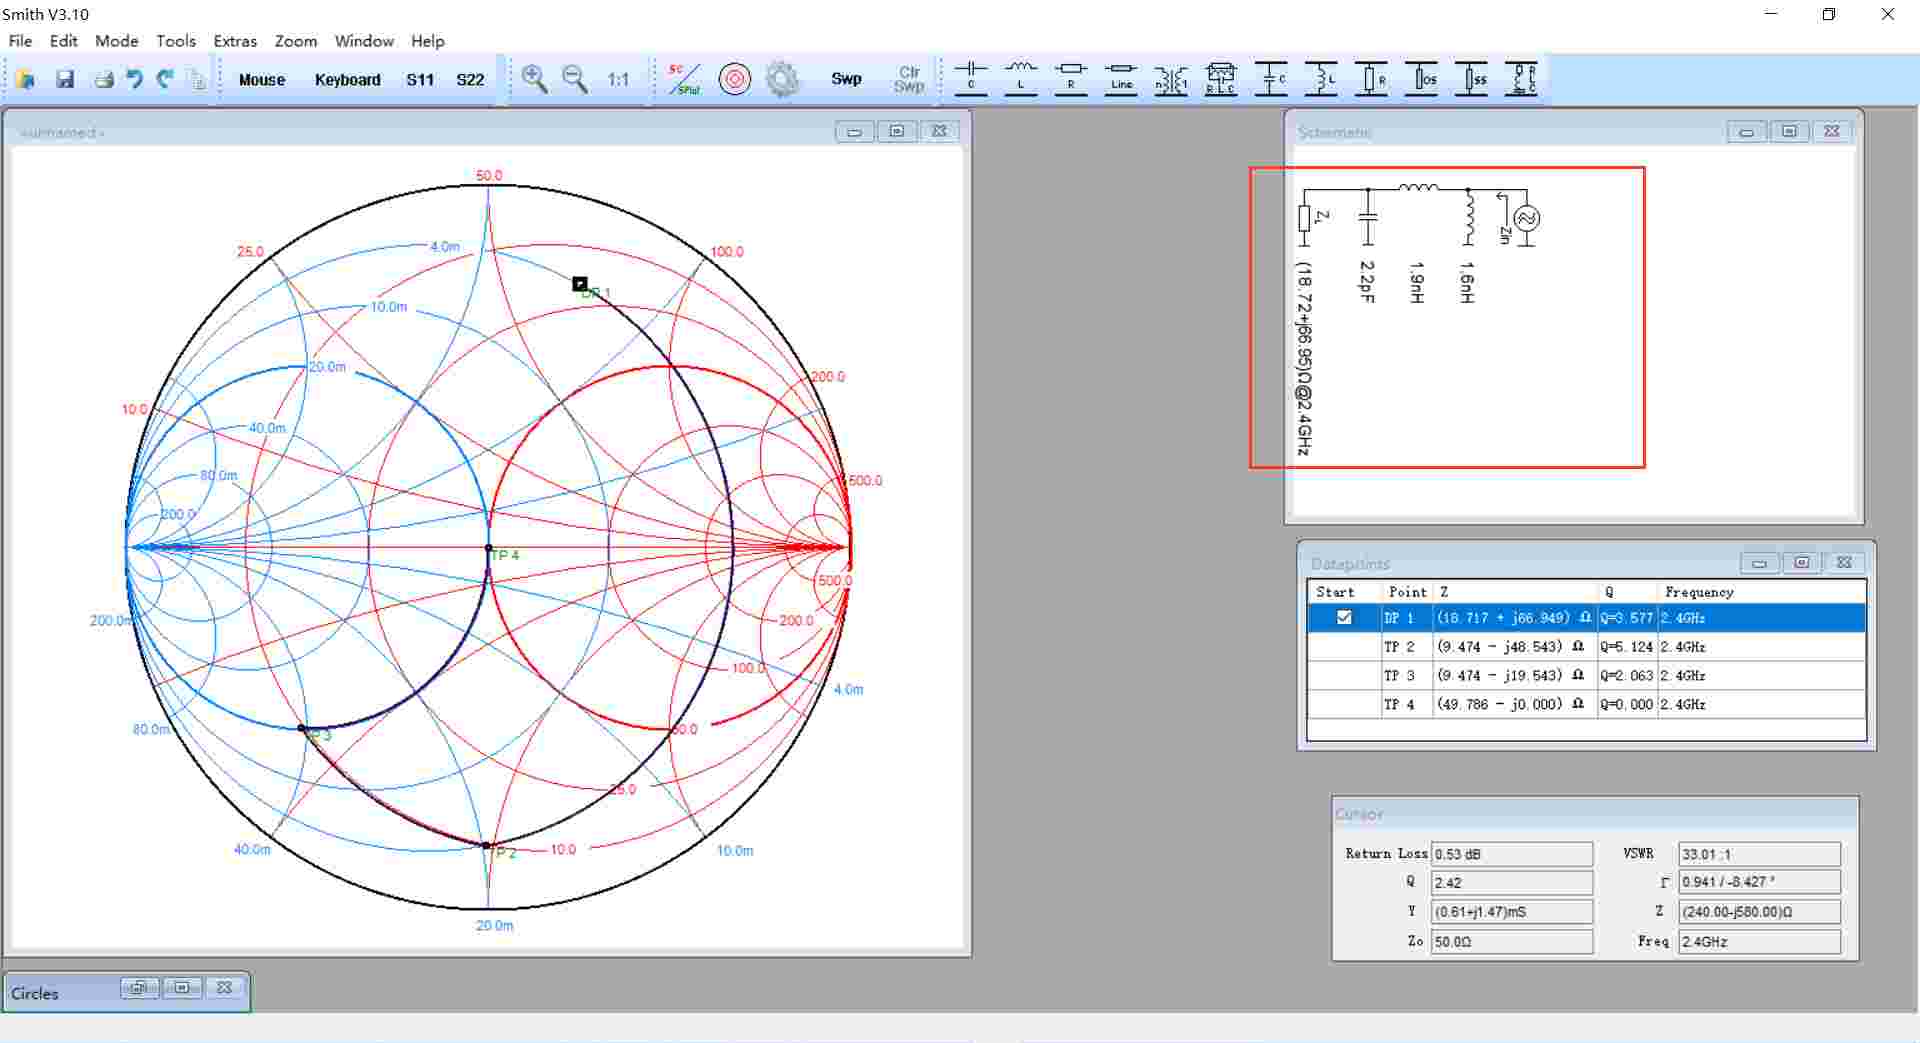Open the Extras menu

[235, 41]
